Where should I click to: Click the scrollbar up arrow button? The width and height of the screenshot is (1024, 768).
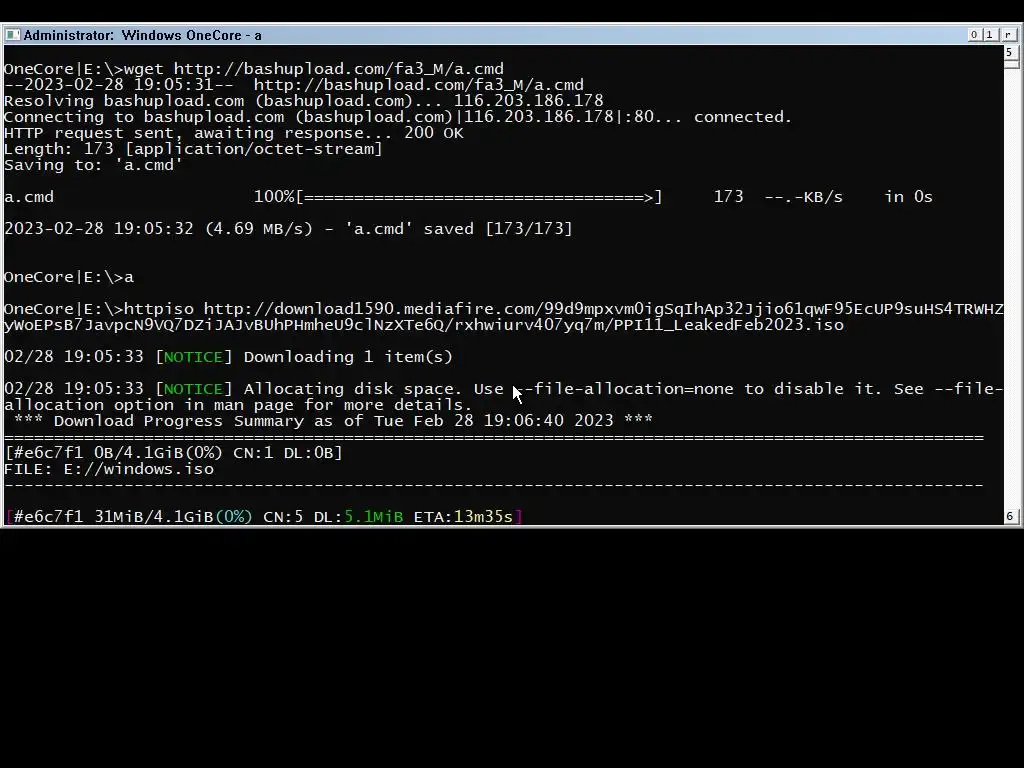pyautogui.click(x=1010, y=52)
